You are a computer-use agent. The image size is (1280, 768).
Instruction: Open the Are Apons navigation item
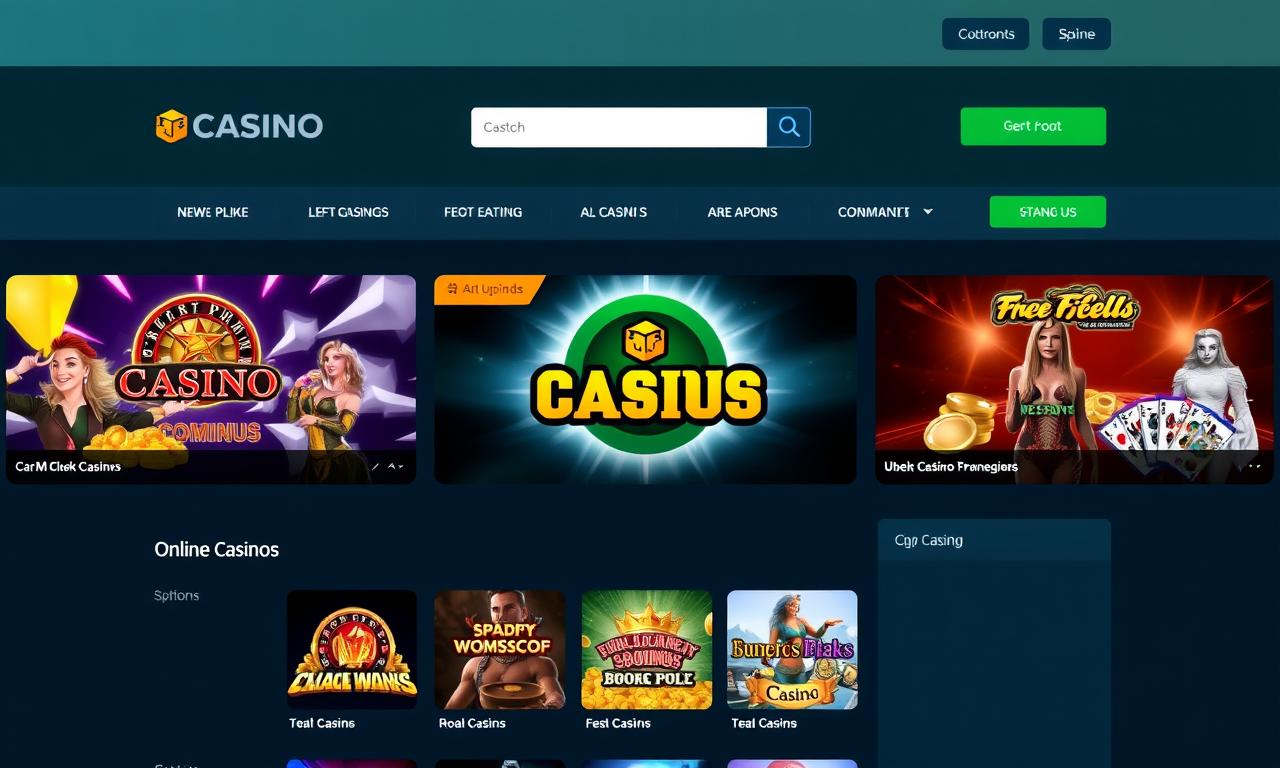742,212
